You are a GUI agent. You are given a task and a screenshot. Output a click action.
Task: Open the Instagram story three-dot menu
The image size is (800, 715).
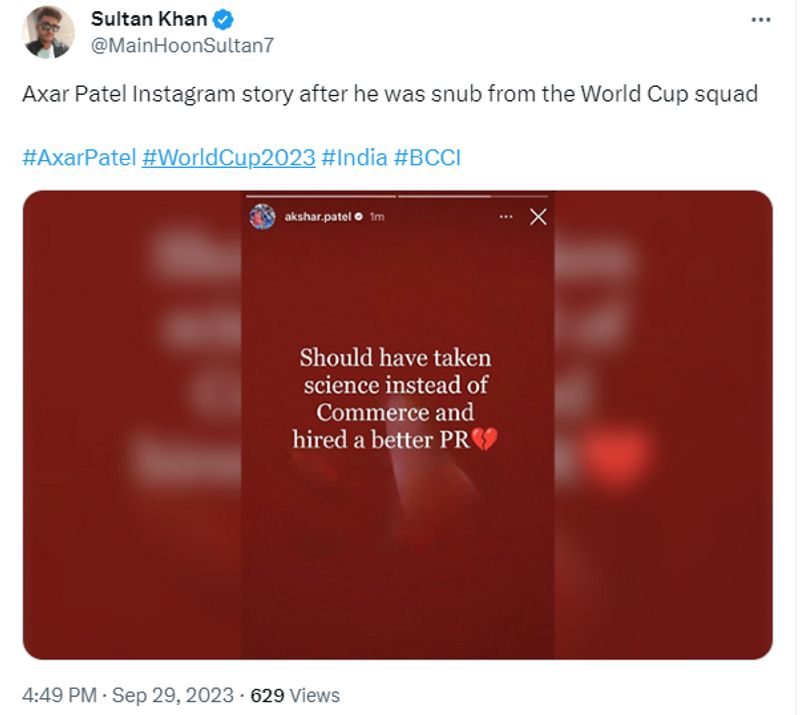tap(506, 216)
